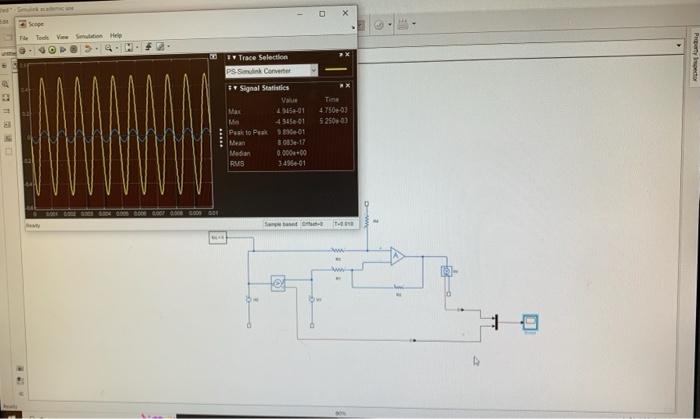Expand the bottom-left palette chevron in Simulink
This screenshot has width=700, height=419.
[21, 394]
